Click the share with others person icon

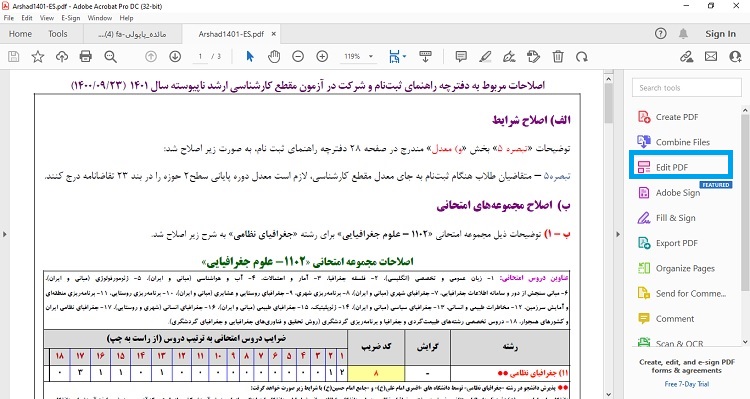735,56
